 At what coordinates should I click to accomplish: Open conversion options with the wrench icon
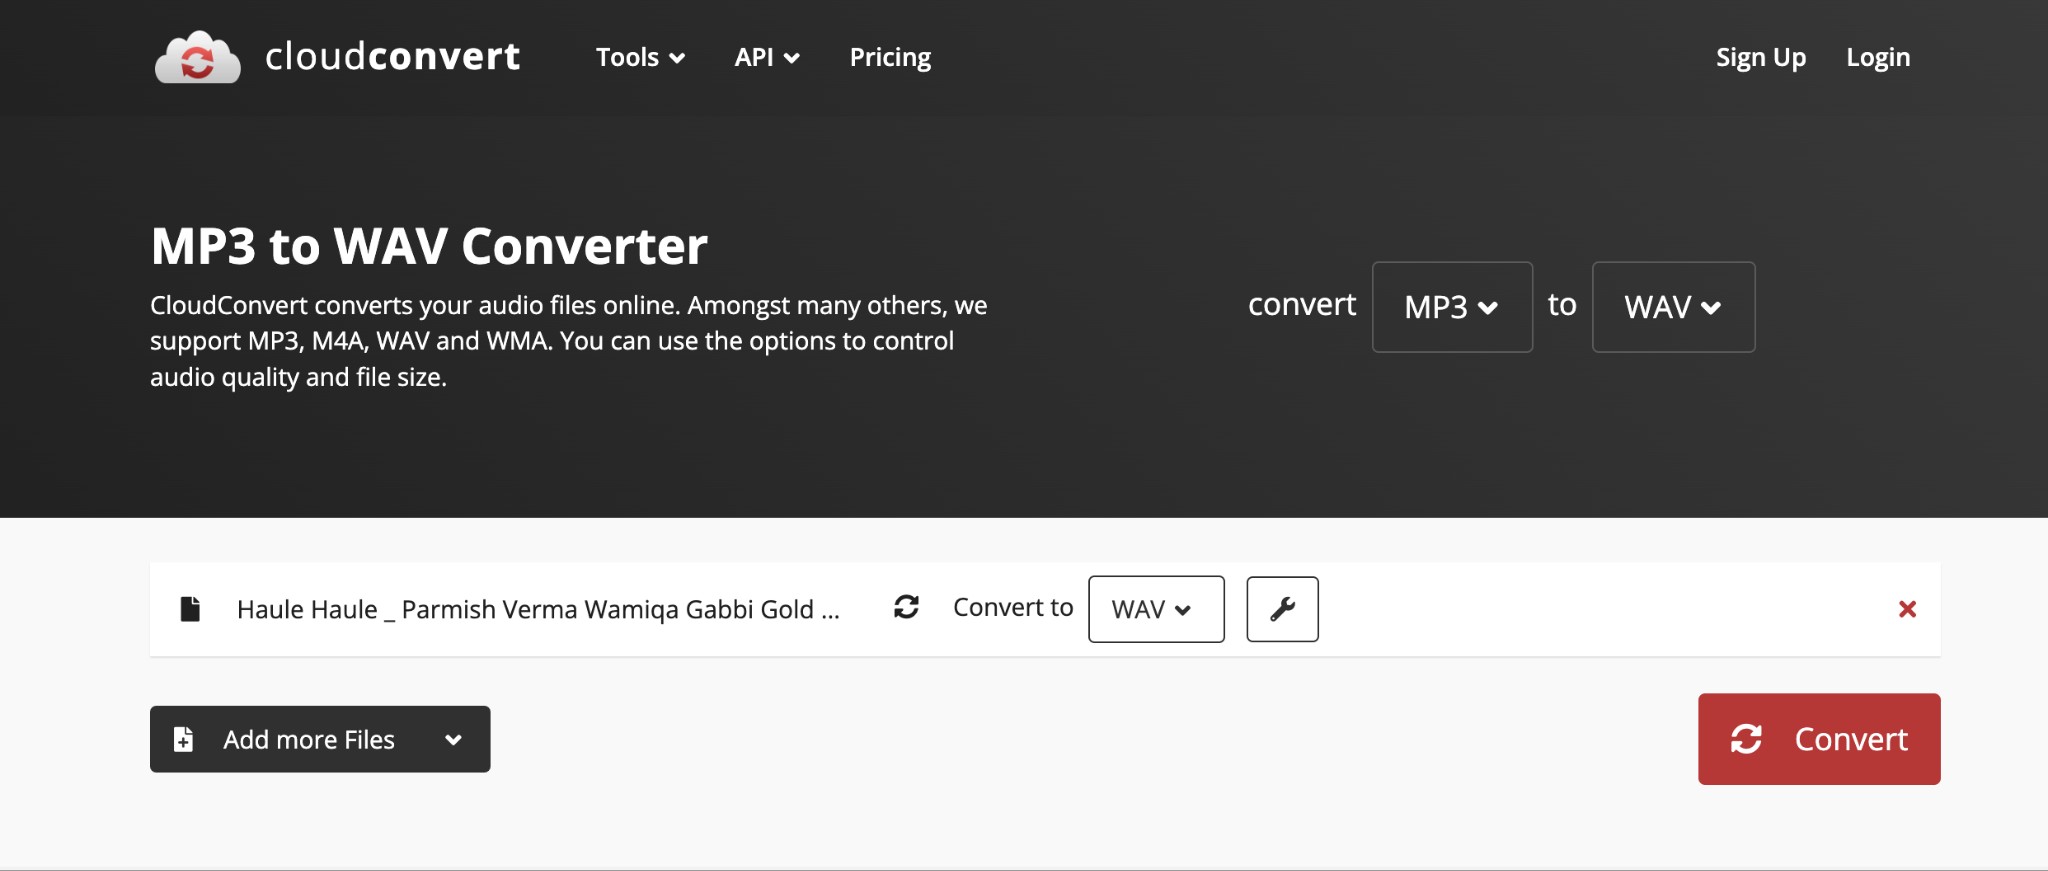[x=1282, y=609]
